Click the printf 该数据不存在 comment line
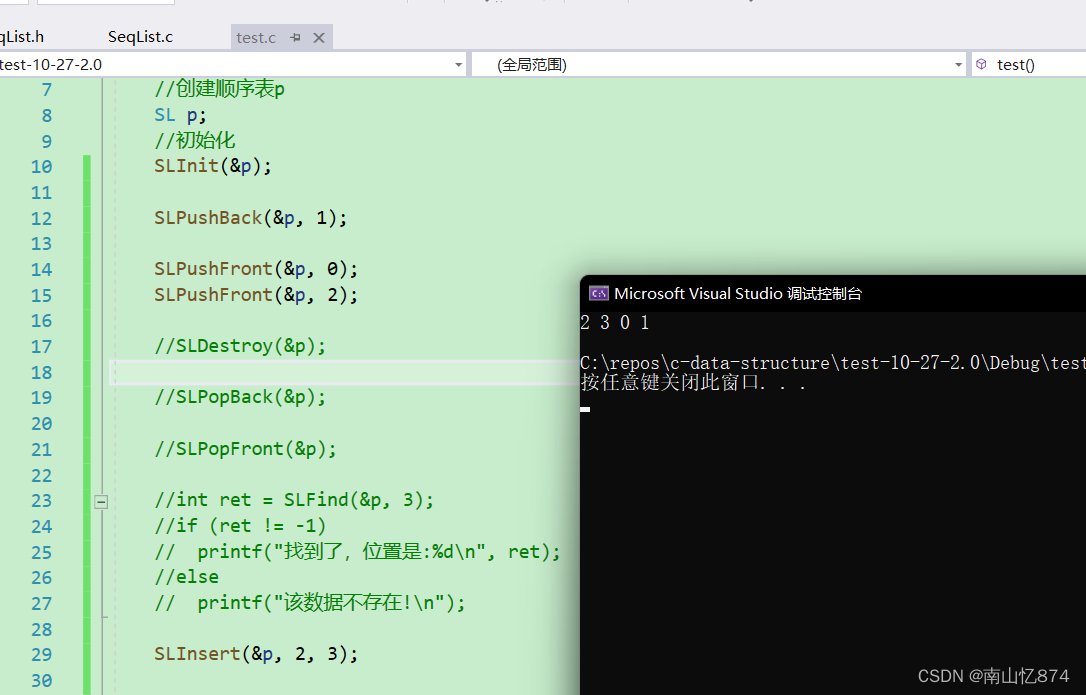The width and height of the screenshot is (1086, 695). coord(310,604)
